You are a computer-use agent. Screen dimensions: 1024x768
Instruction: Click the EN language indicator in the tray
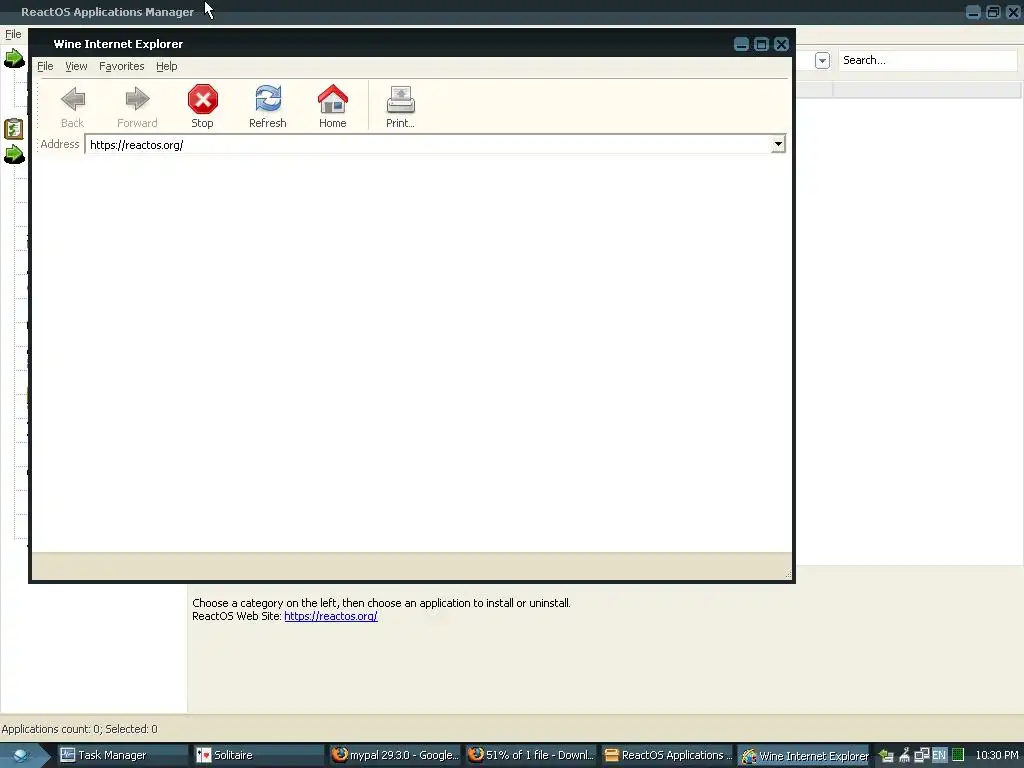pyautogui.click(x=939, y=755)
